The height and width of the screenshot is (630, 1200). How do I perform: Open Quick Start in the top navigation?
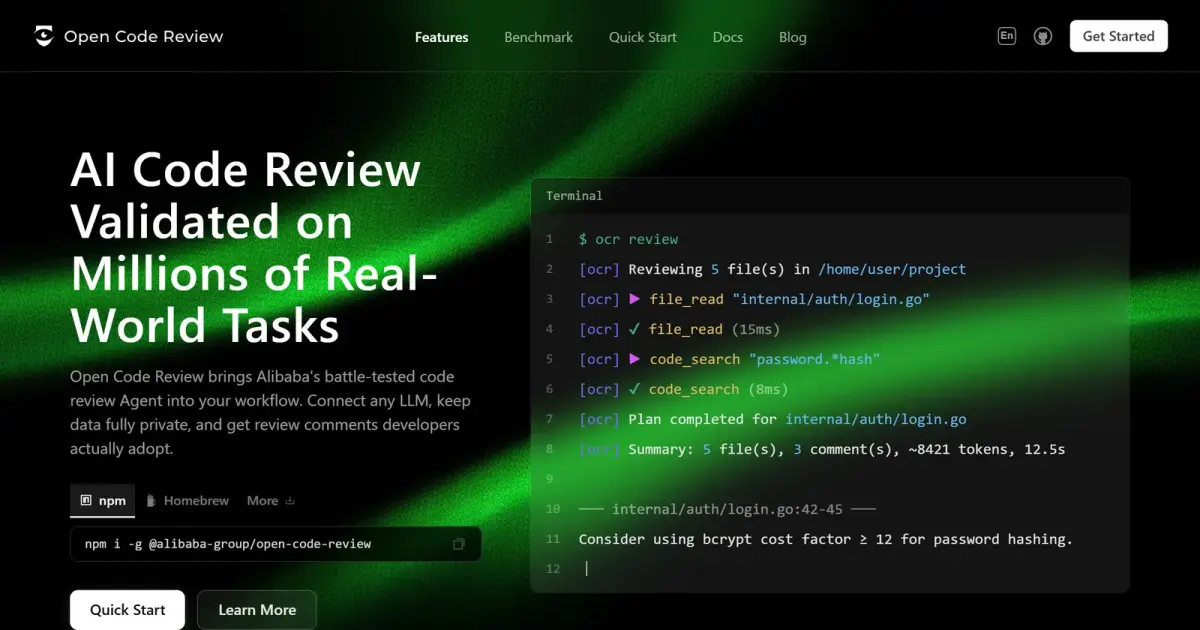point(643,37)
